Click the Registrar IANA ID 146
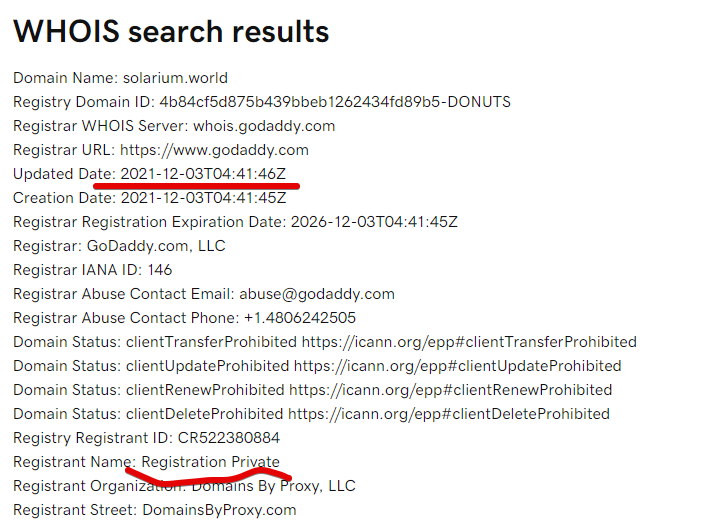The image size is (703, 520). [x=160, y=270]
